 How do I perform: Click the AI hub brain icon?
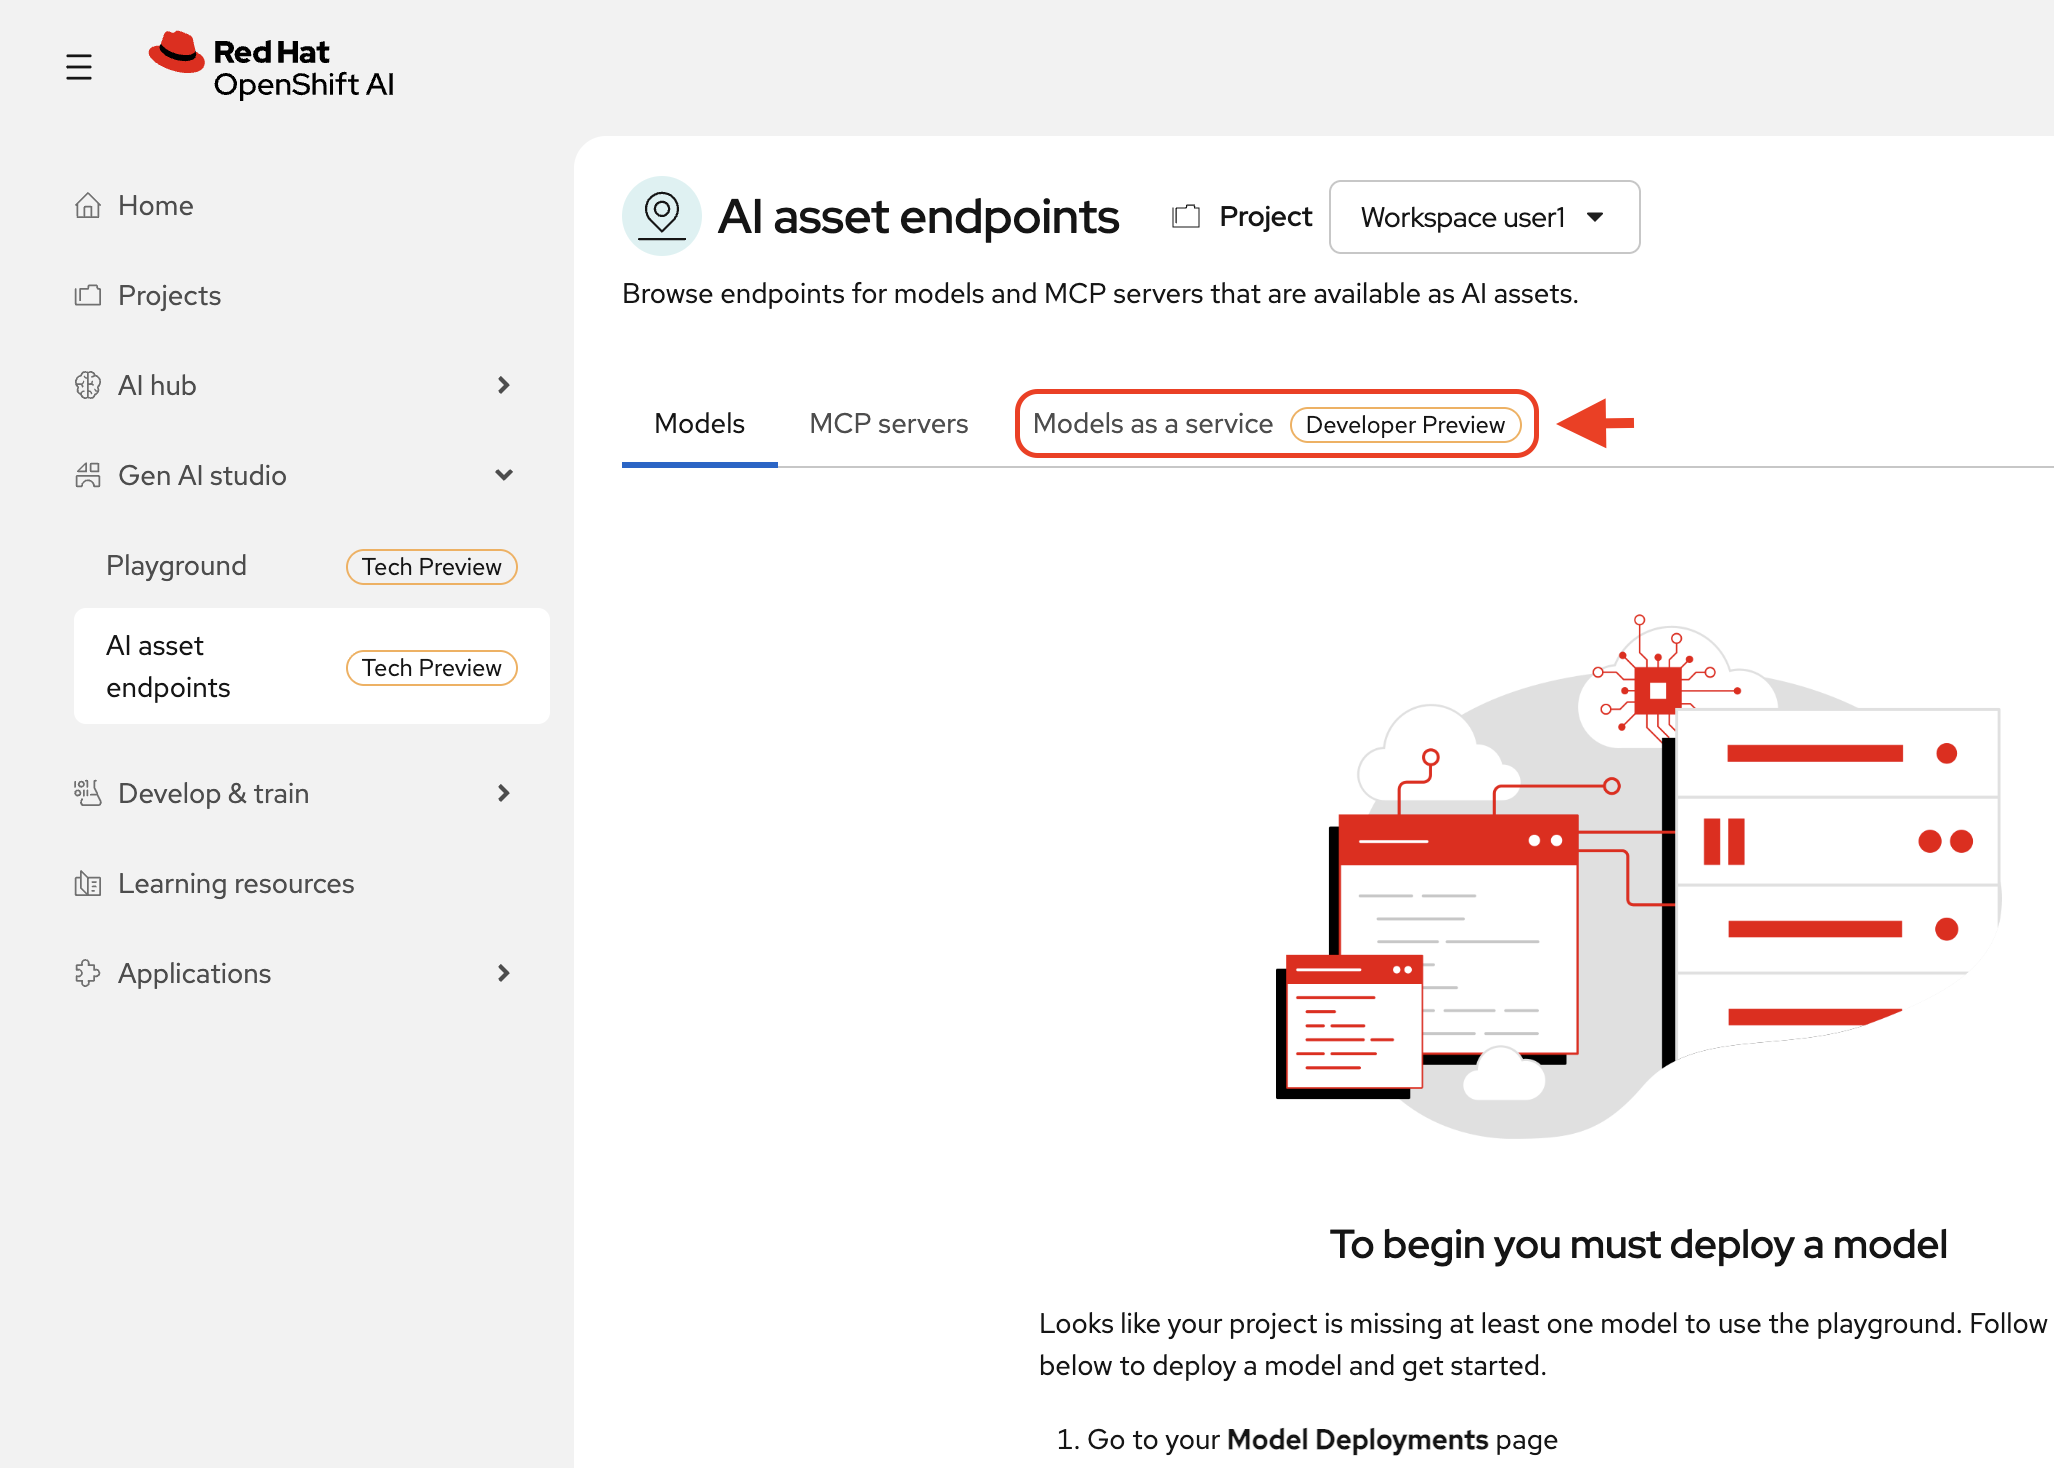tap(88, 385)
